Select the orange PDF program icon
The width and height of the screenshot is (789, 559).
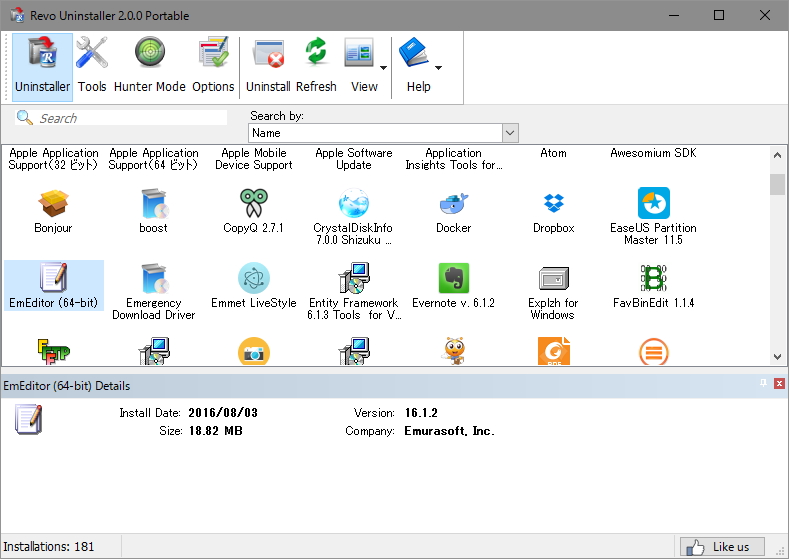pos(554,351)
